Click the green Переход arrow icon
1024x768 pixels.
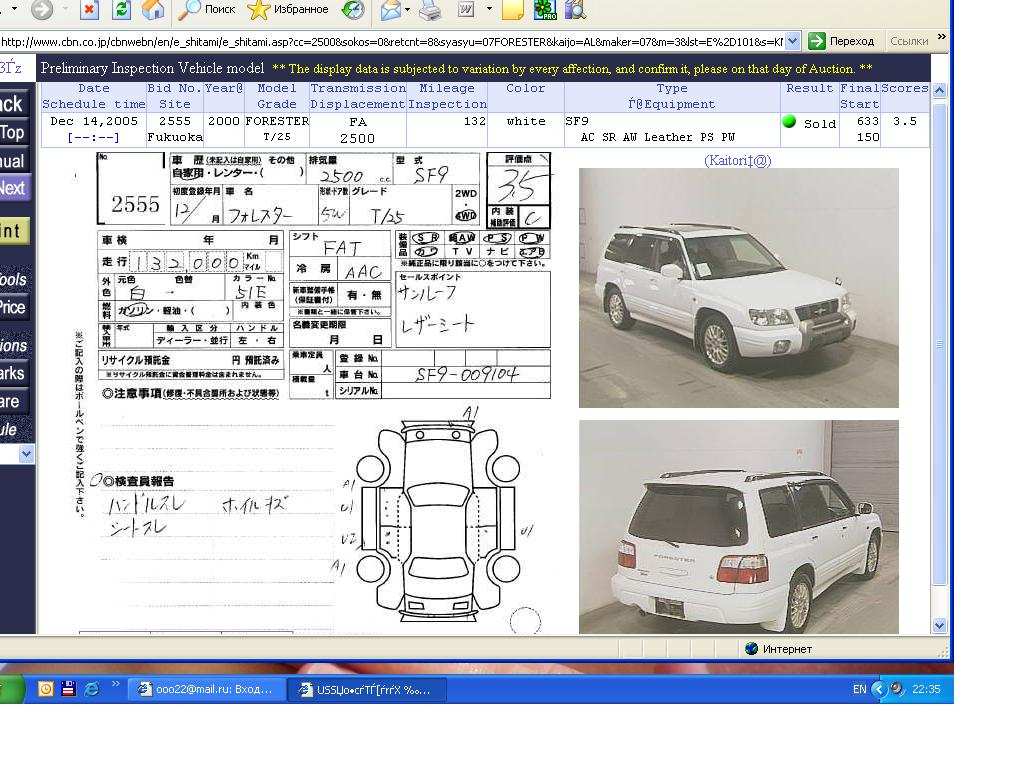tap(816, 41)
